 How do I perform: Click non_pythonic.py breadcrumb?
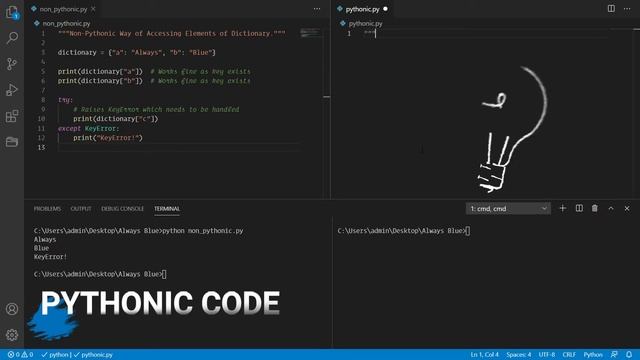(x=66, y=24)
